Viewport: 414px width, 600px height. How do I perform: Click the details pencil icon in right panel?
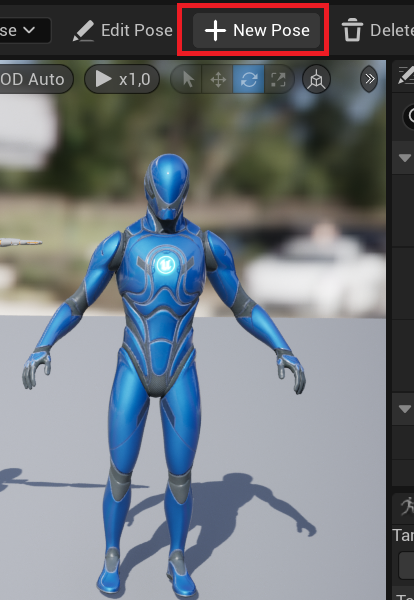(x=406, y=75)
